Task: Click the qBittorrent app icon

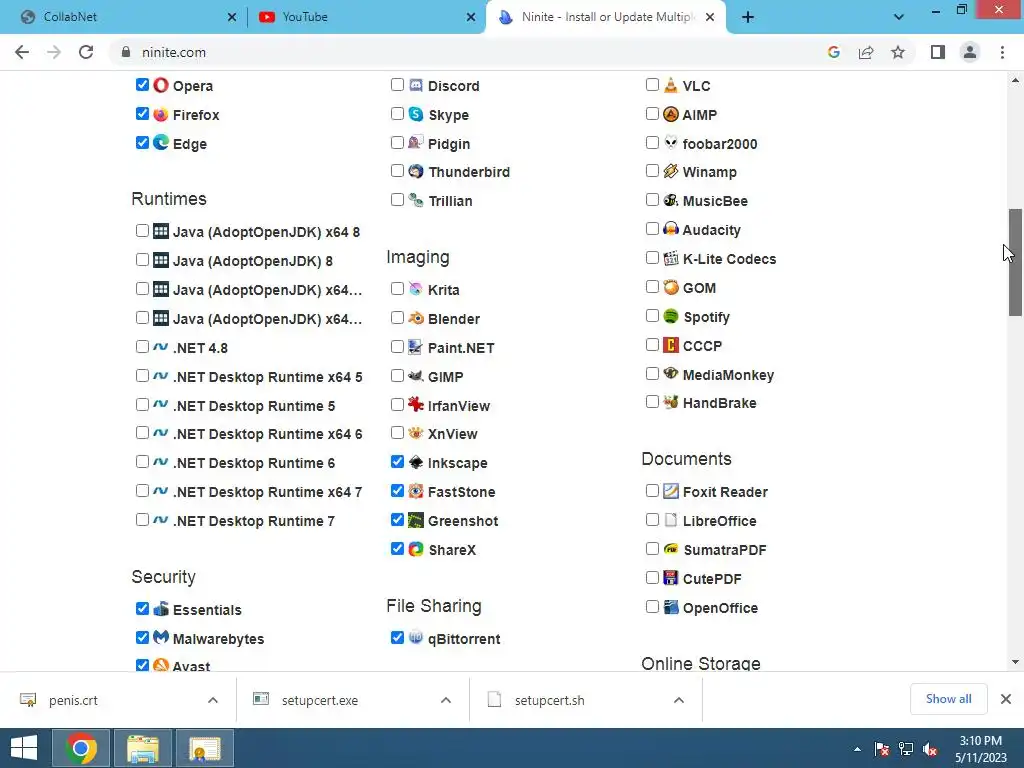Action: click(x=416, y=637)
